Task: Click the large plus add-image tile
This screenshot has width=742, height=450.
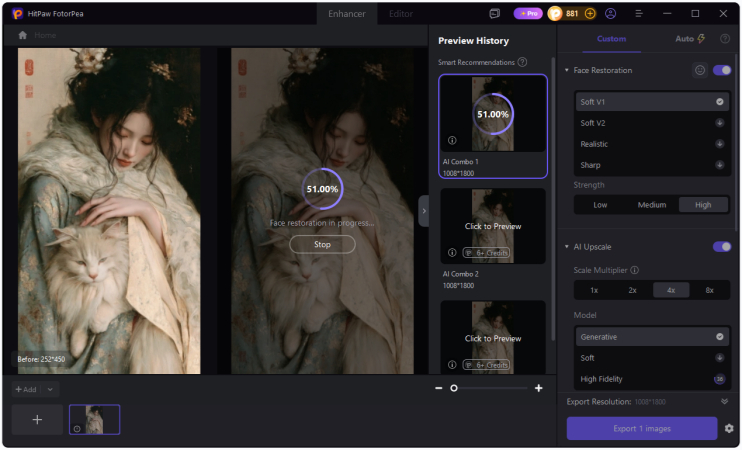Action: pyautogui.click(x=37, y=420)
